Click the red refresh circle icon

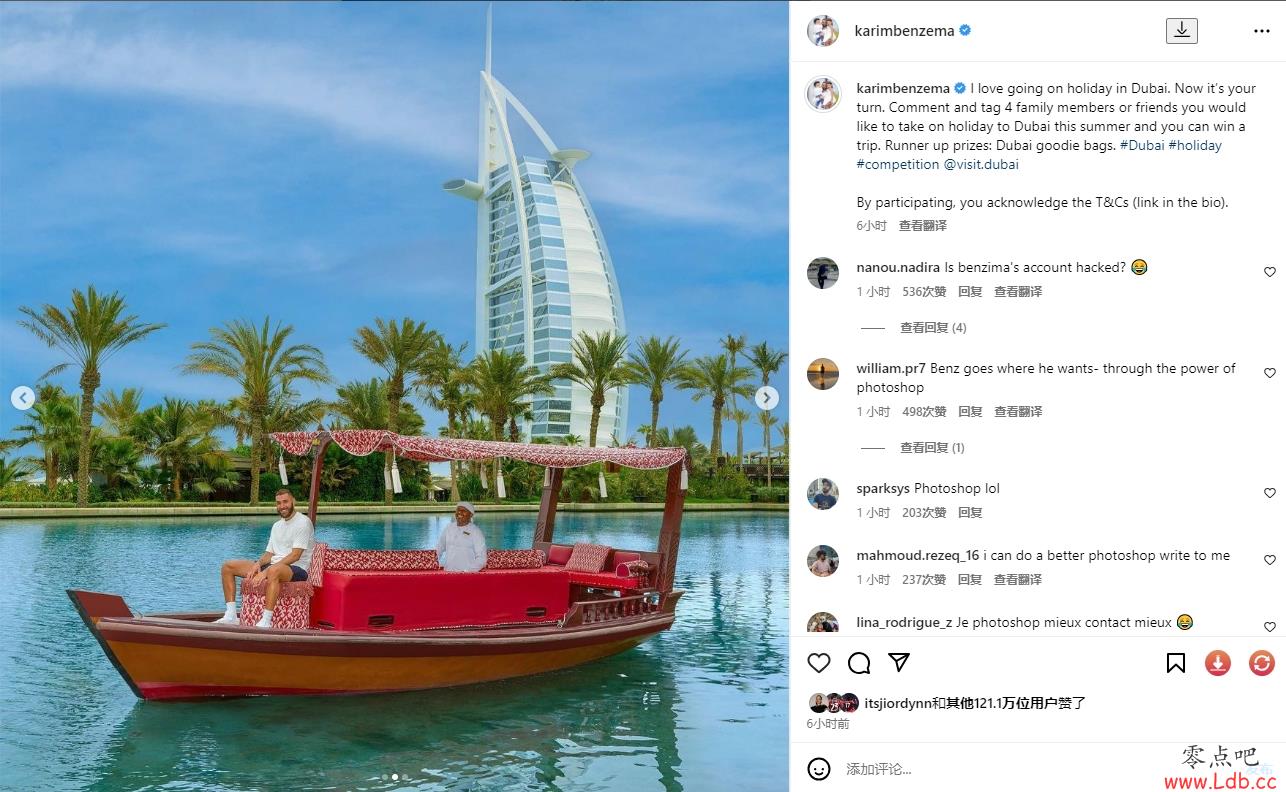coord(1262,663)
